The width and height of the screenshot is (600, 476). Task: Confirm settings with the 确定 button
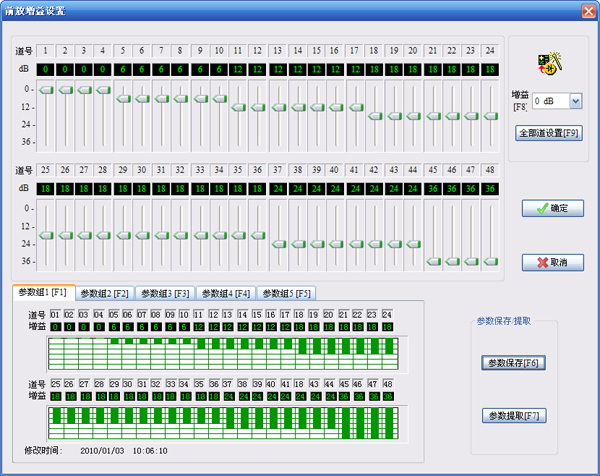[x=551, y=208]
